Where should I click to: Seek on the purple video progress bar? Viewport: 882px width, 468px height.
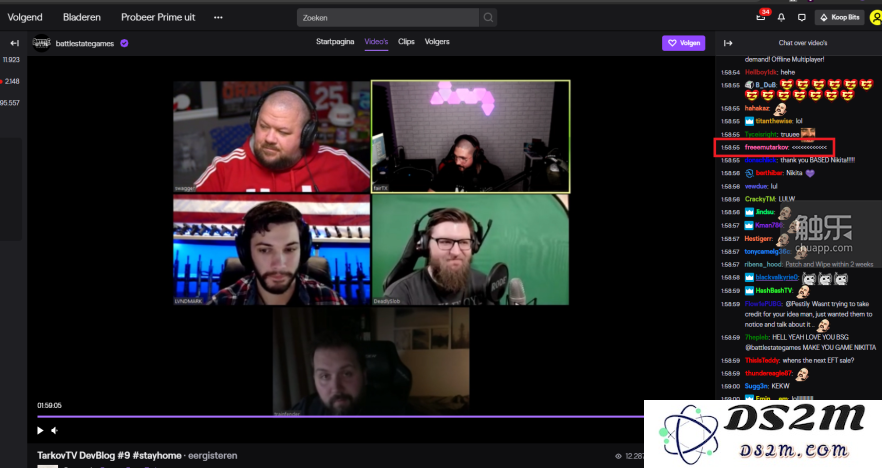tap(340, 417)
